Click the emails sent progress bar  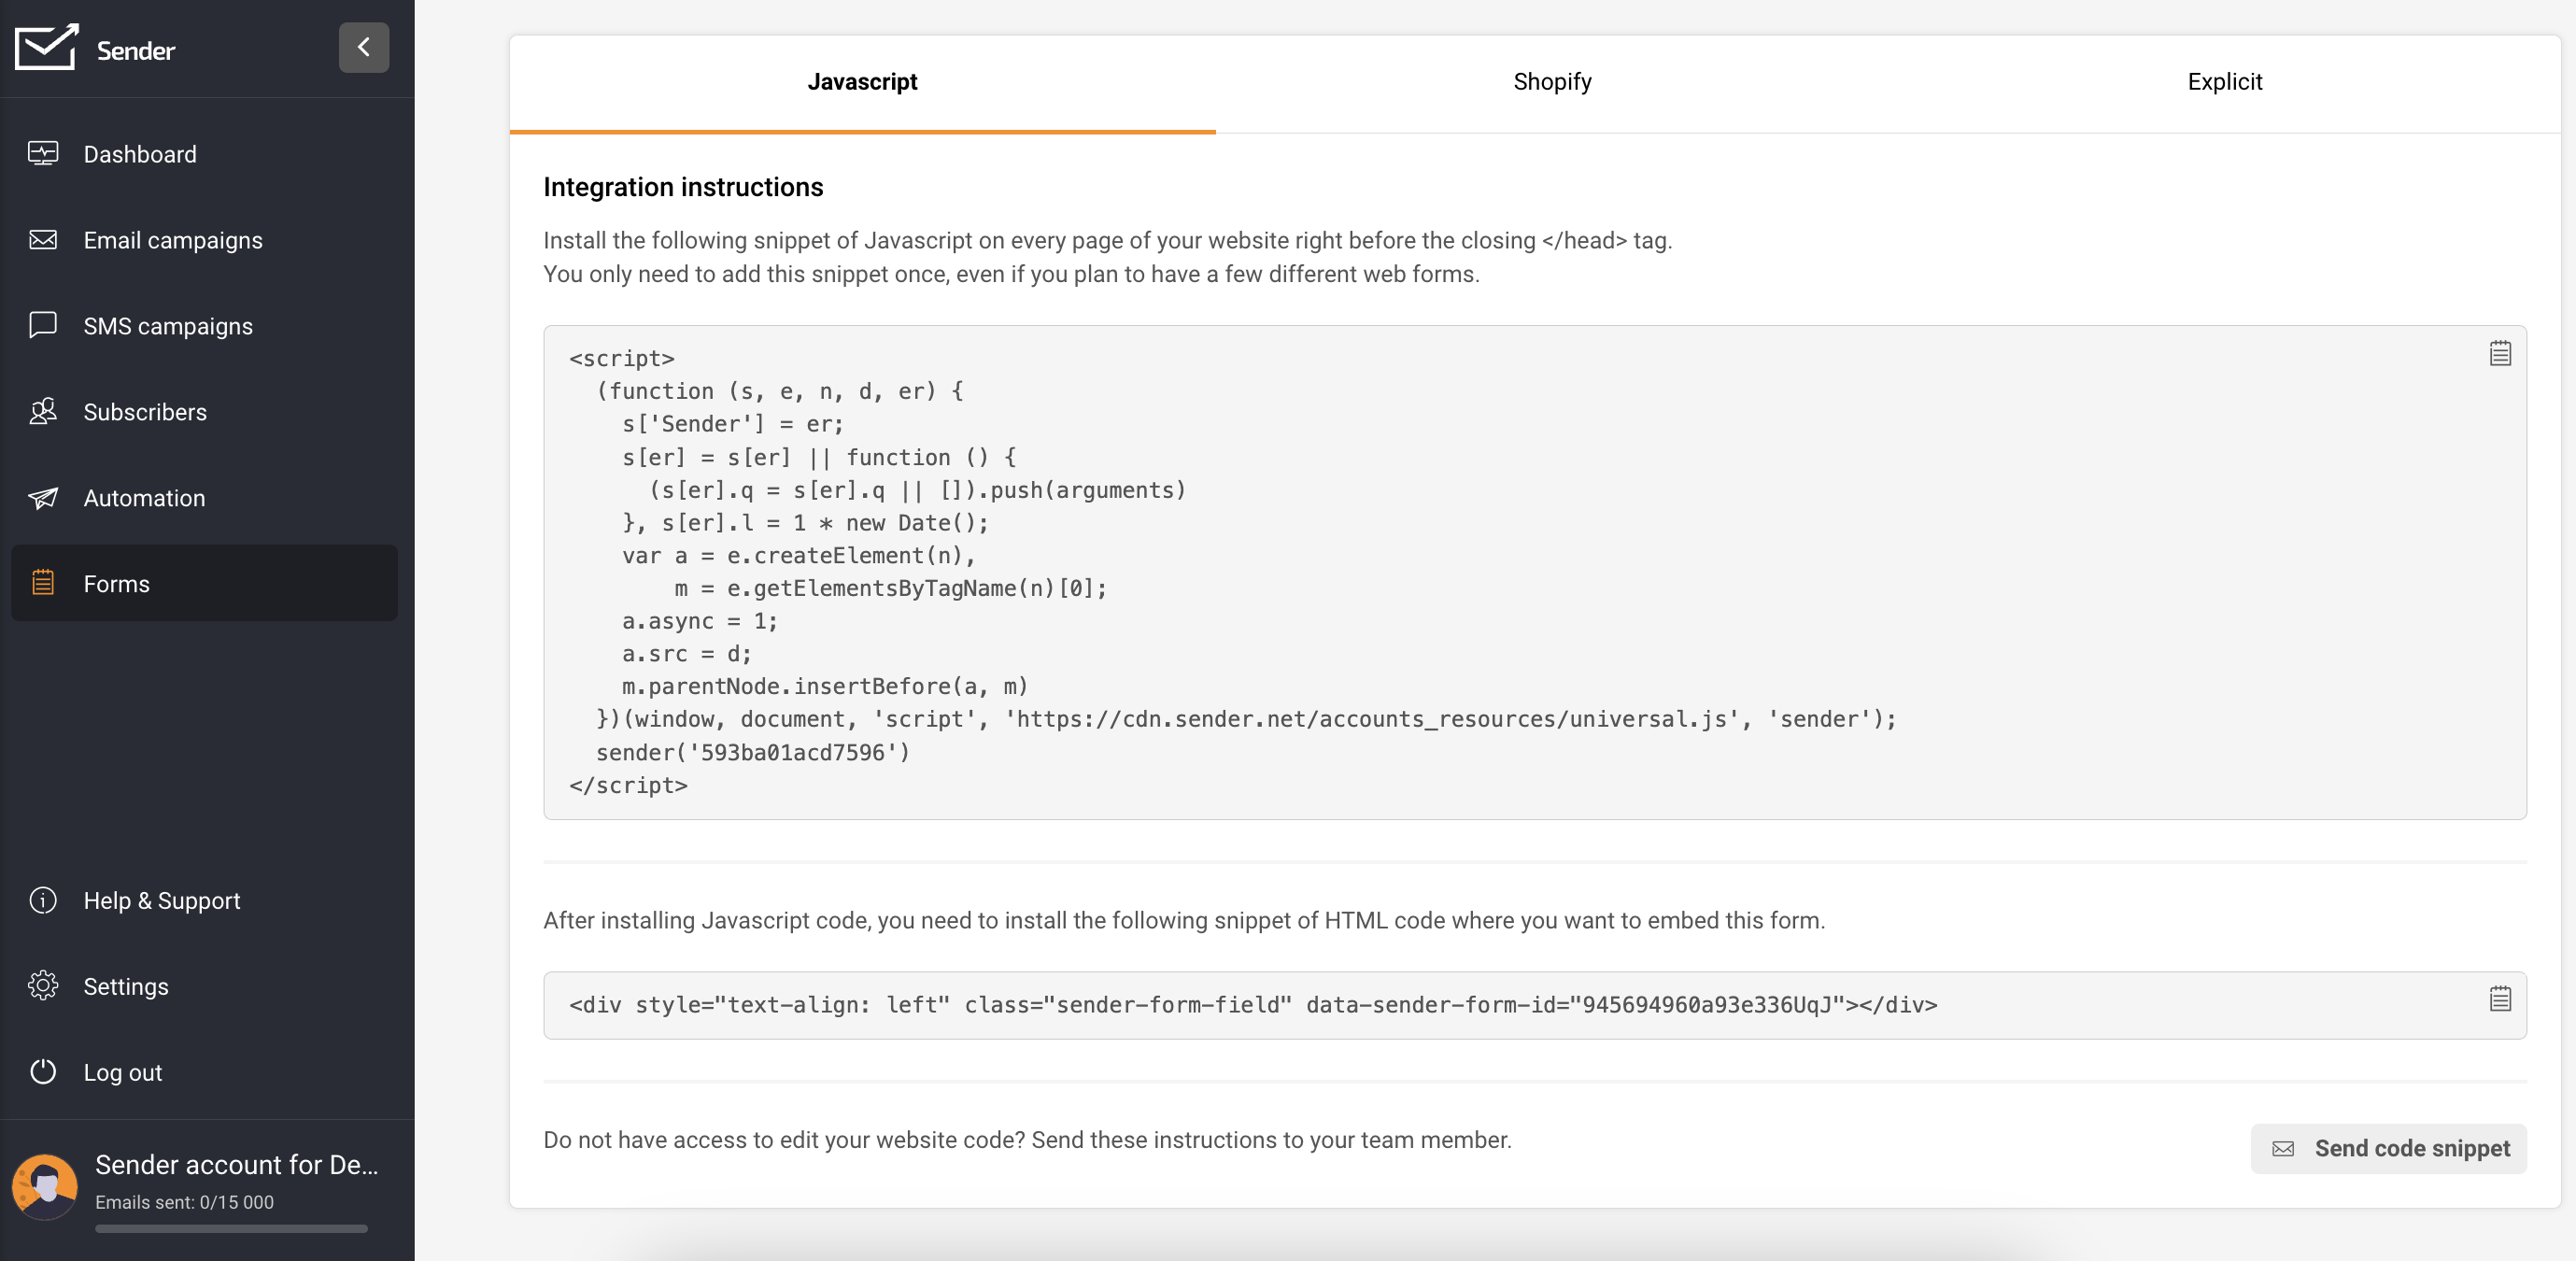tap(231, 1228)
